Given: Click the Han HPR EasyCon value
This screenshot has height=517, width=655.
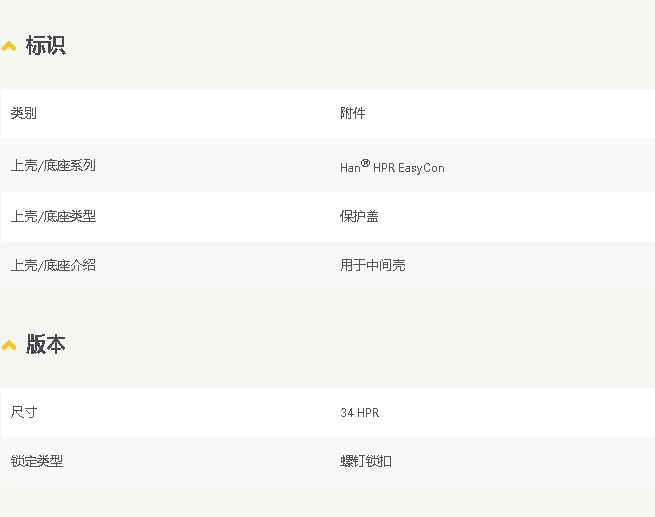Looking at the screenshot, I should (x=392, y=166).
